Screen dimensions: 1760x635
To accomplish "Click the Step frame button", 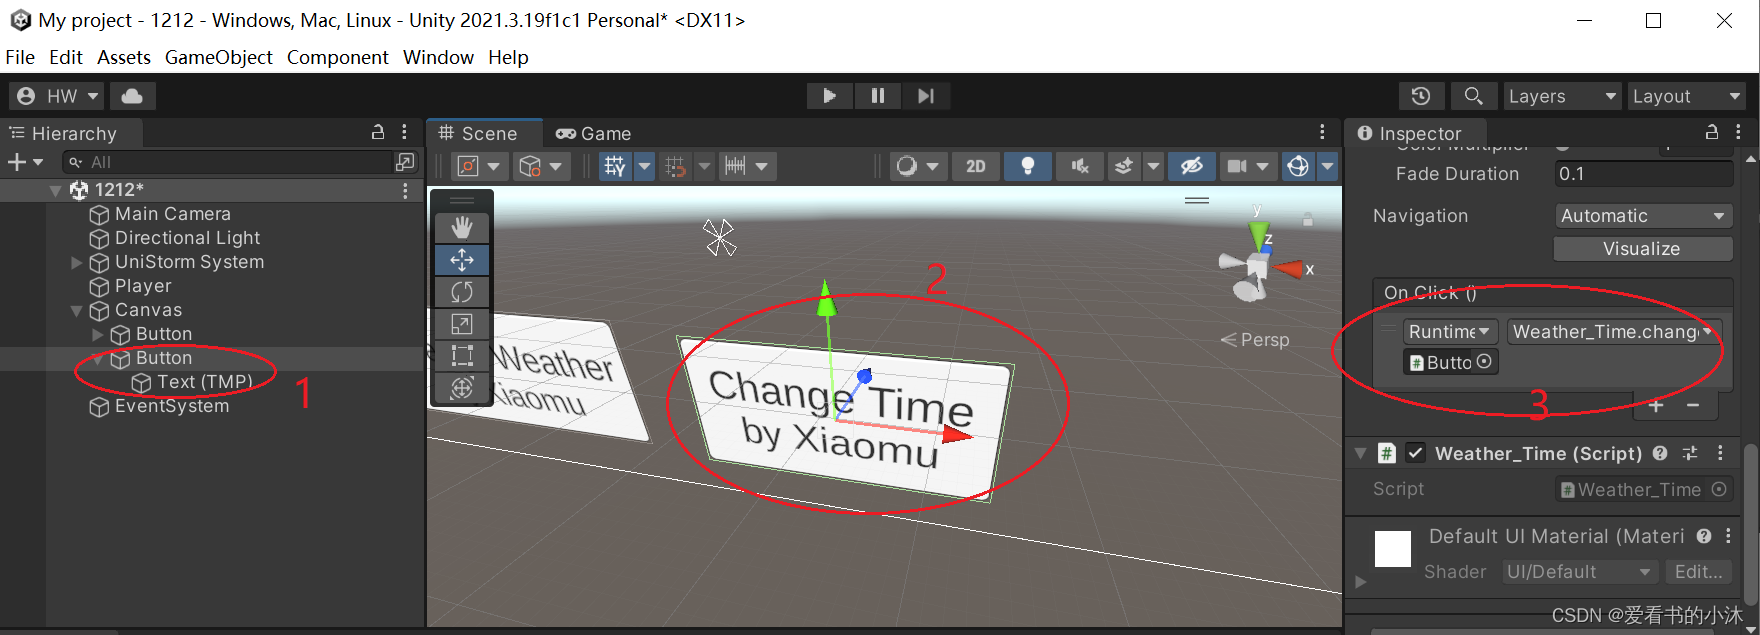I will point(926,96).
